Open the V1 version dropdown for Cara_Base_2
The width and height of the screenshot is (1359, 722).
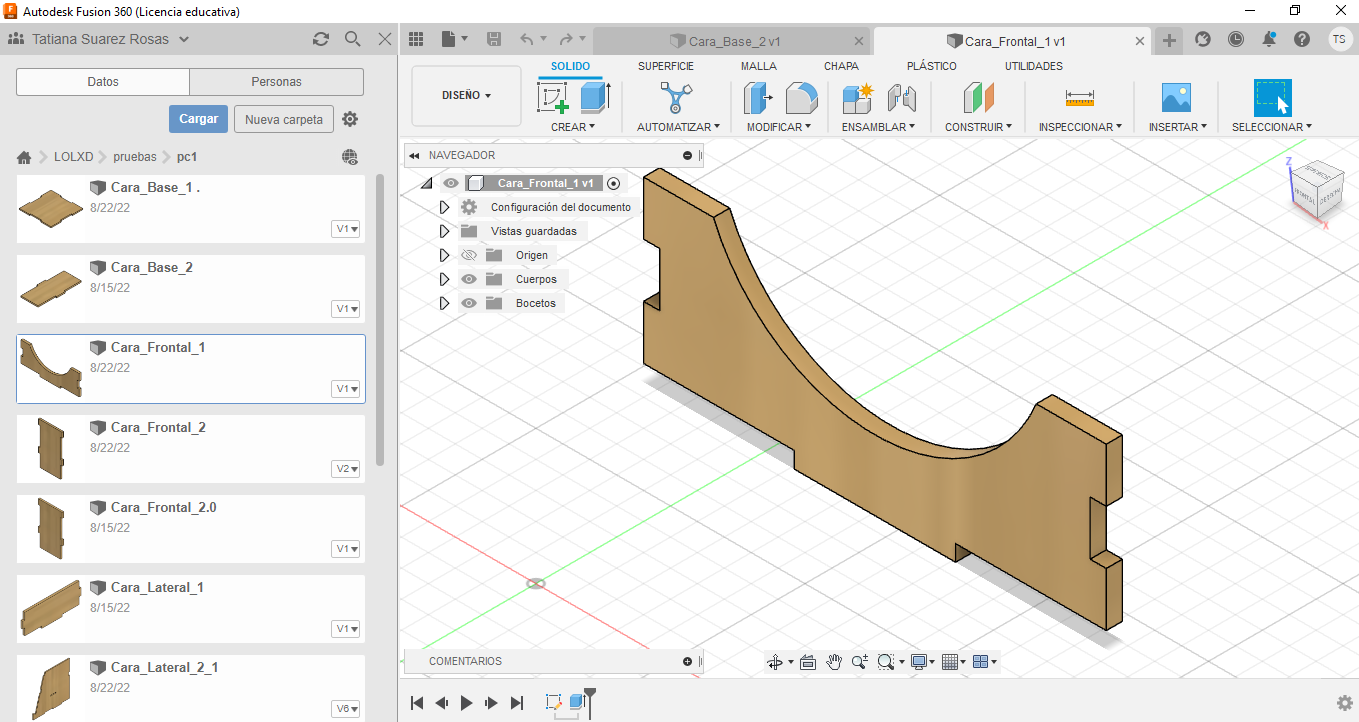click(347, 309)
